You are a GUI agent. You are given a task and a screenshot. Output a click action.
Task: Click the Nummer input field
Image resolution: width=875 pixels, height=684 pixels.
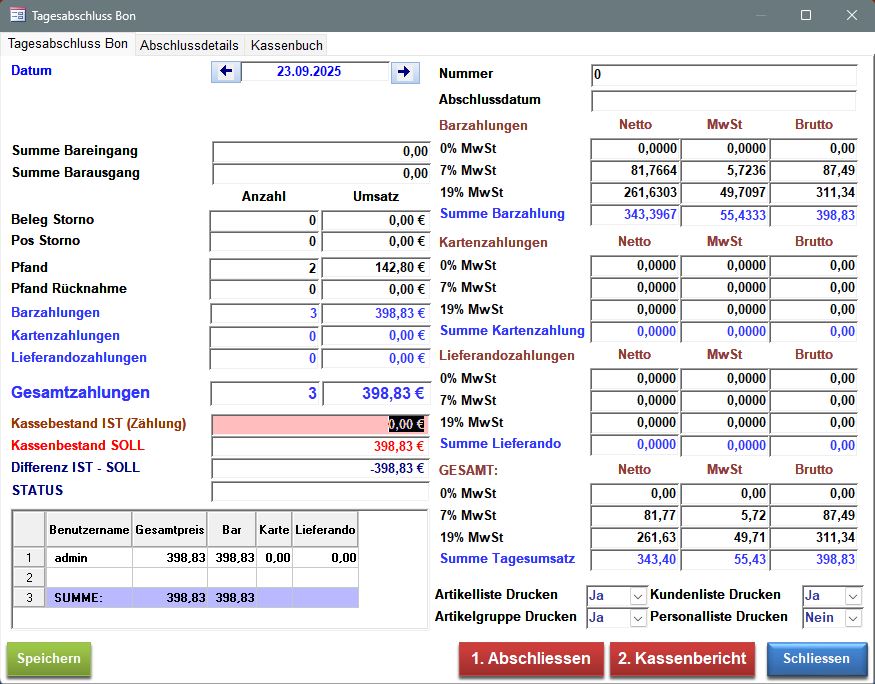tap(724, 75)
